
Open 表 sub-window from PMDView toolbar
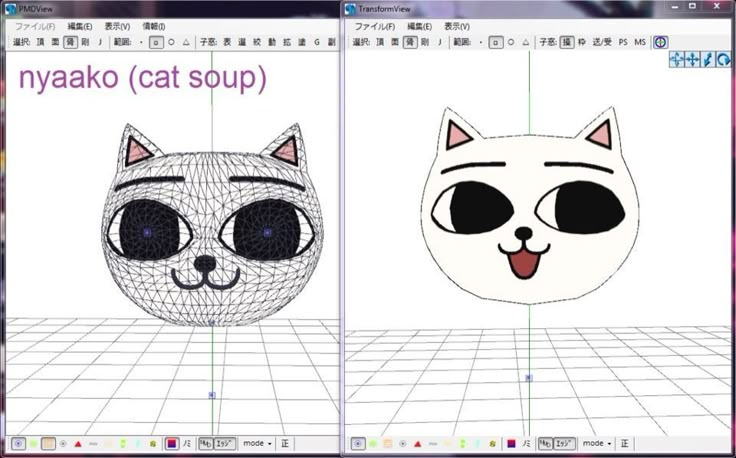coord(227,42)
